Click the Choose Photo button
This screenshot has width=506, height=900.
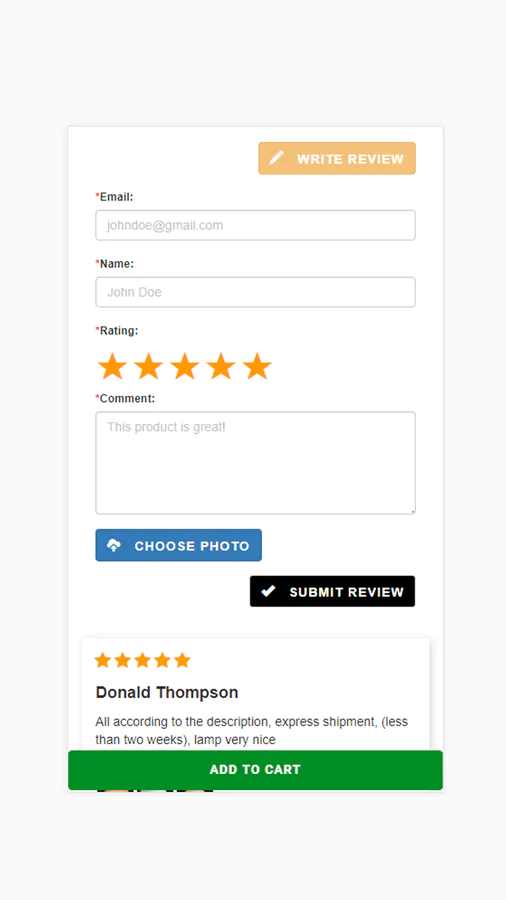pos(178,545)
